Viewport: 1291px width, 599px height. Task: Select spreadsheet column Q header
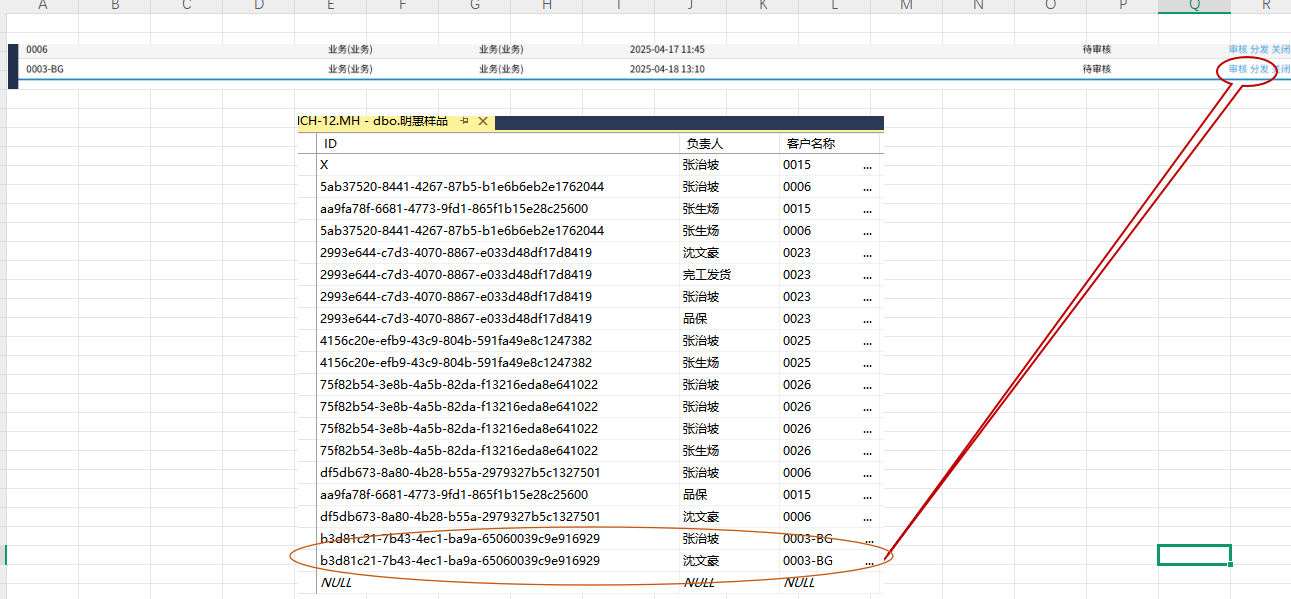coord(1194,6)
